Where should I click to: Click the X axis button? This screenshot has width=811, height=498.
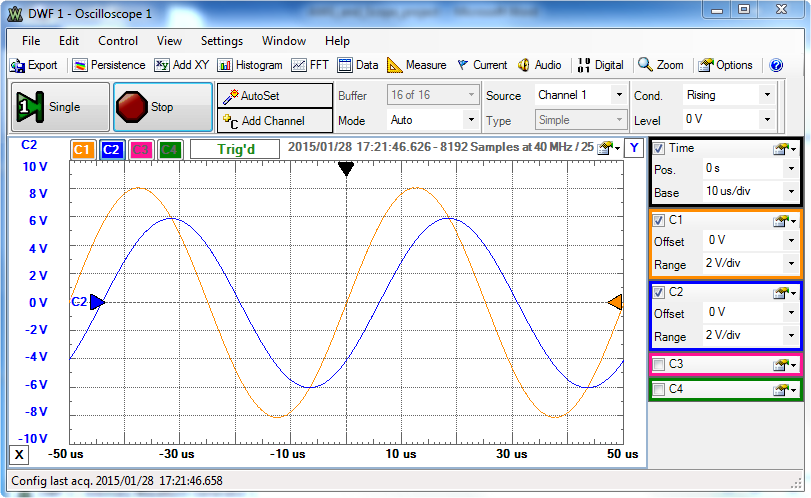click(19, 455)
